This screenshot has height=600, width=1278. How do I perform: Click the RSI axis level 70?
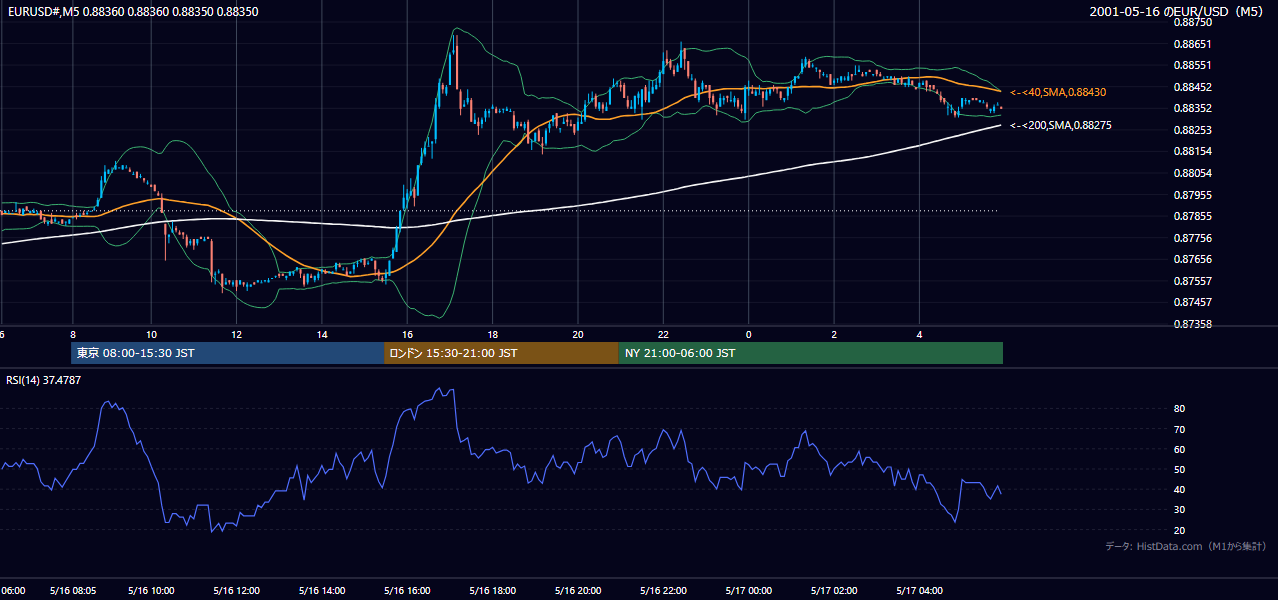[1179, 429]
